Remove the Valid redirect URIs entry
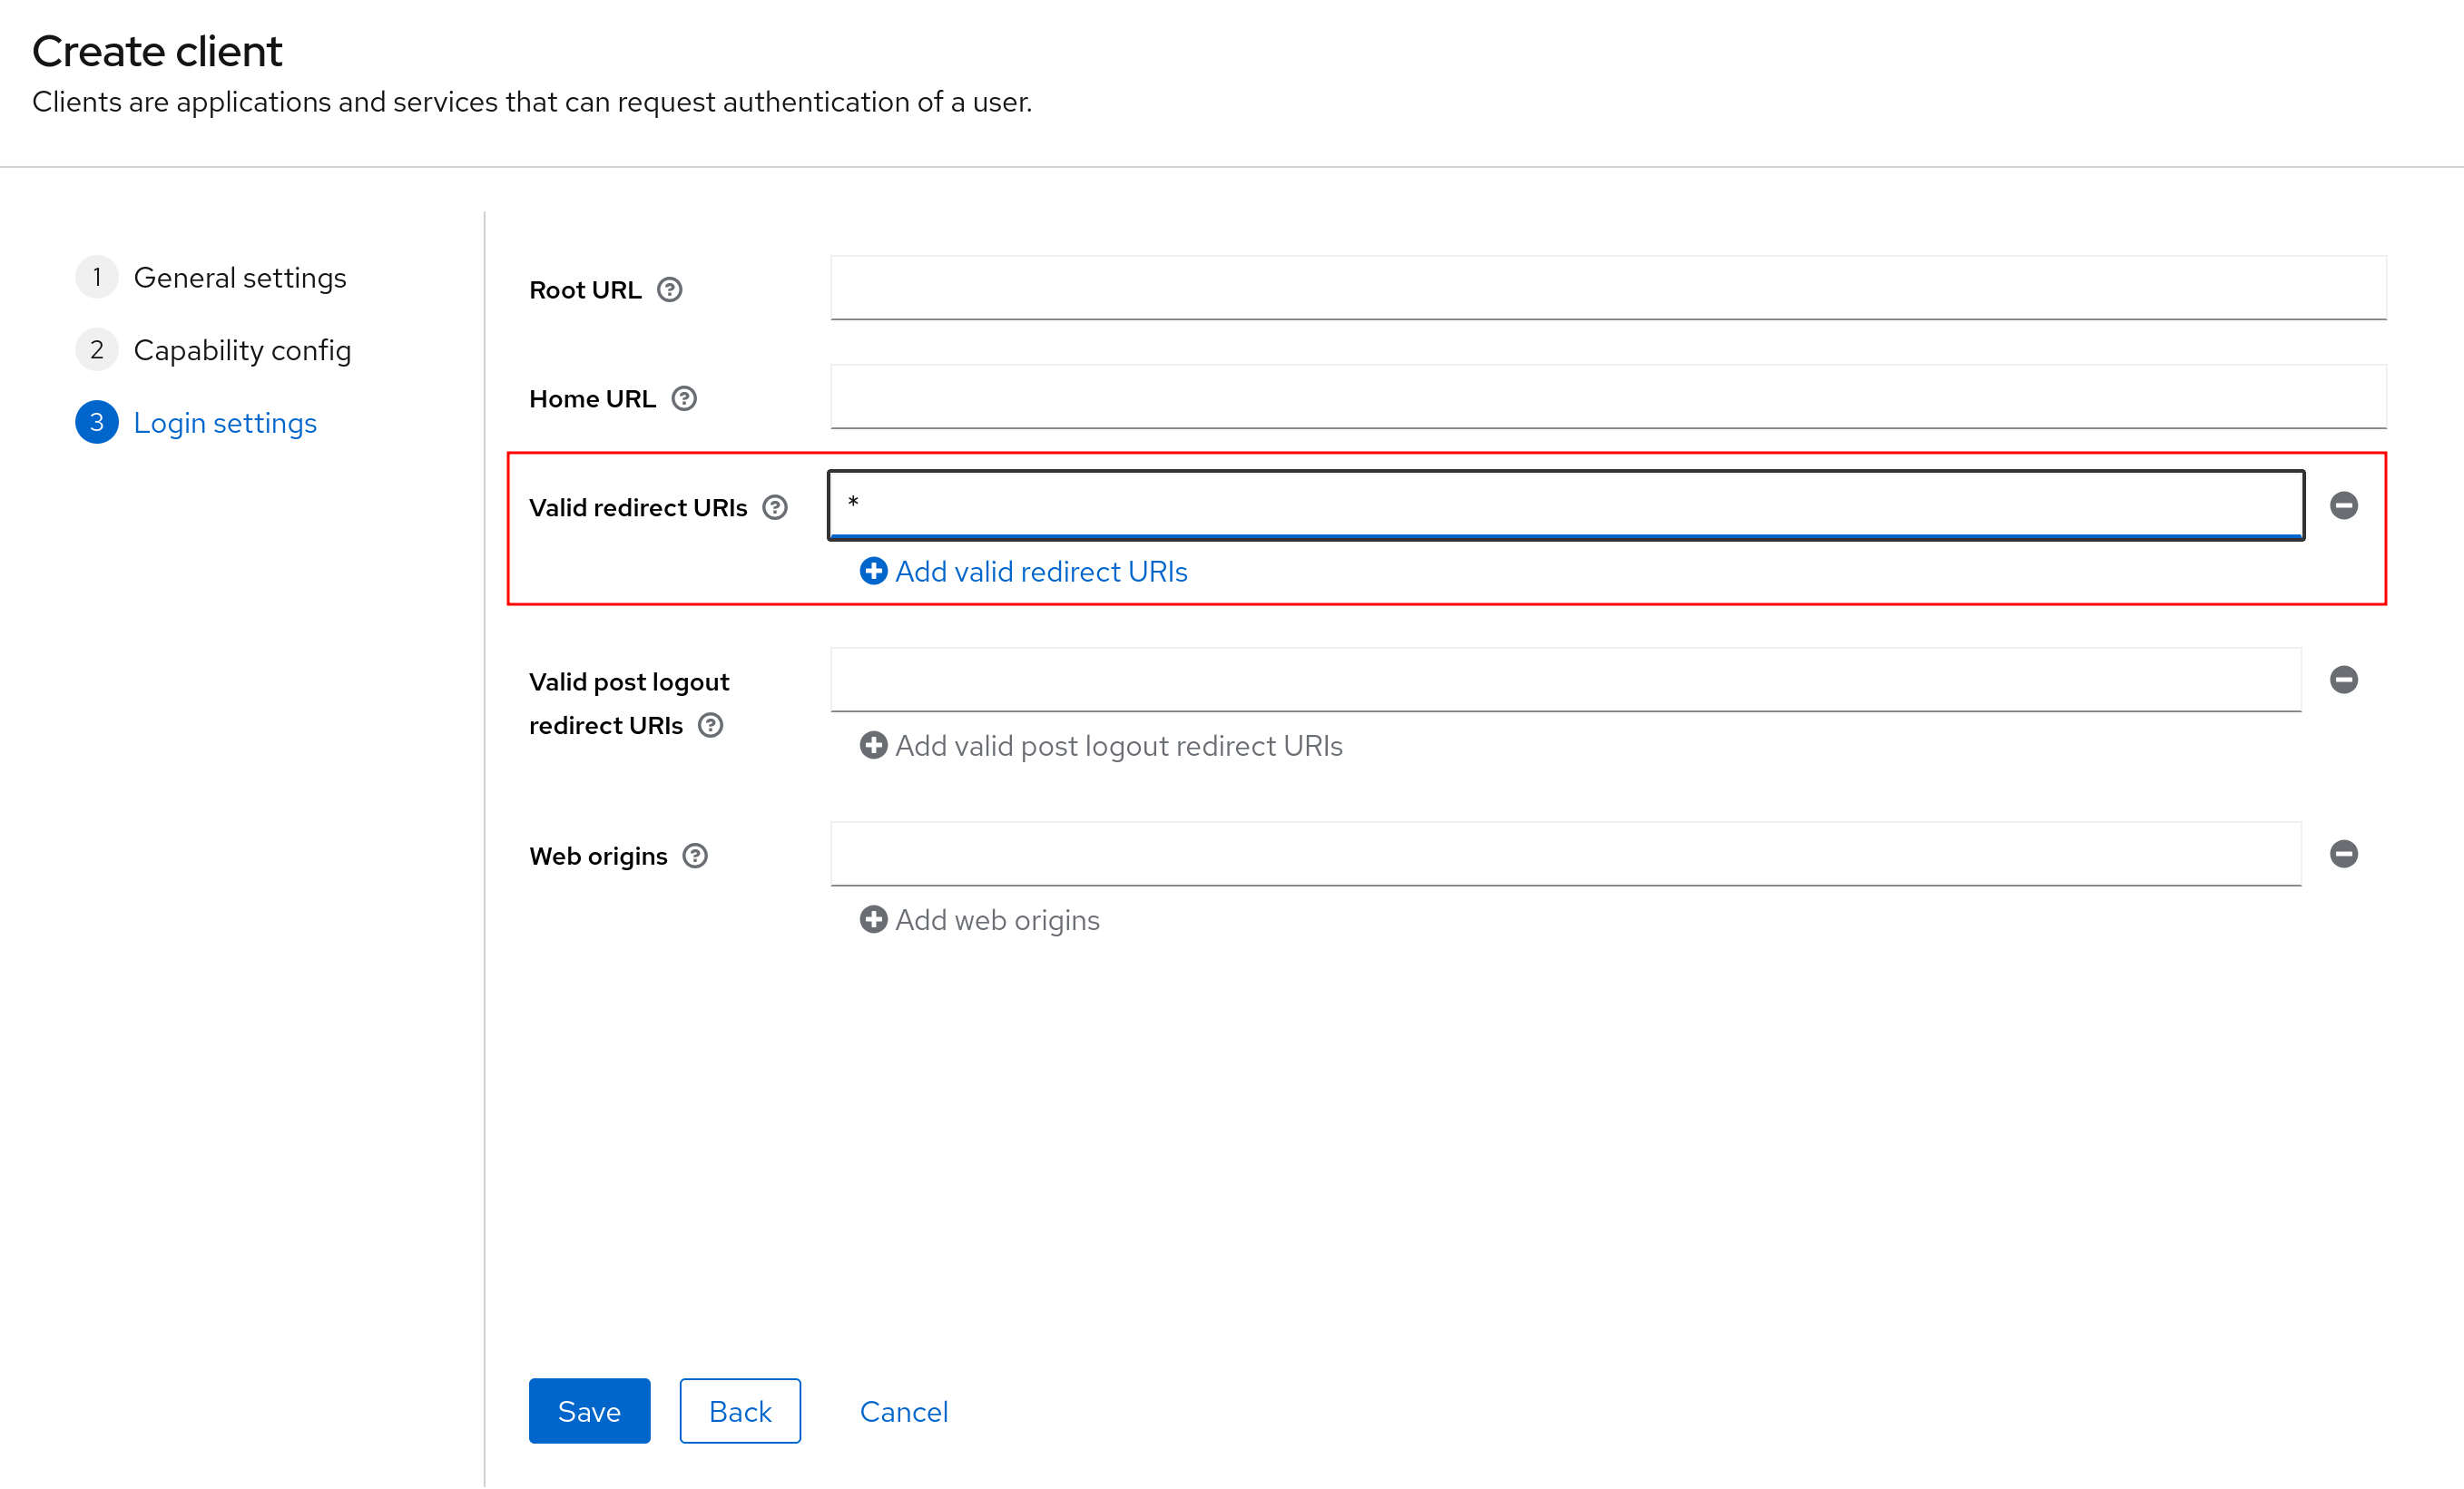Image resolution: width=2464 pixels, height=1489 pixels. pyautogui.click(x=2345, y=506)
